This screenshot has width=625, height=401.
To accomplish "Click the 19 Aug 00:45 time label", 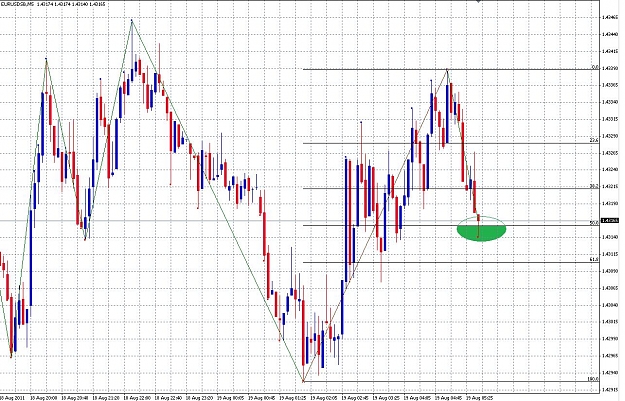I will click(261, 398).
